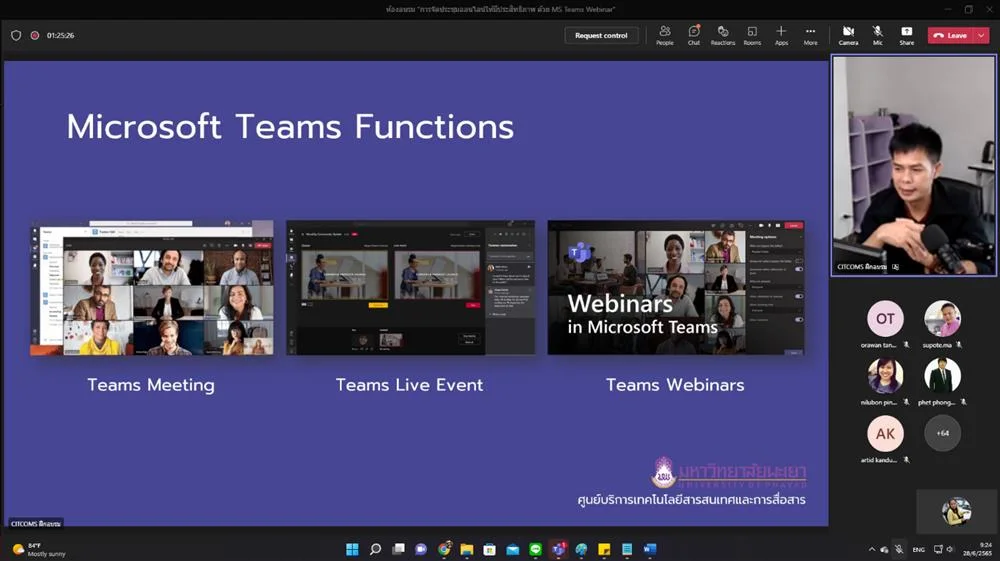Open Windows taskbar Search

375,549
